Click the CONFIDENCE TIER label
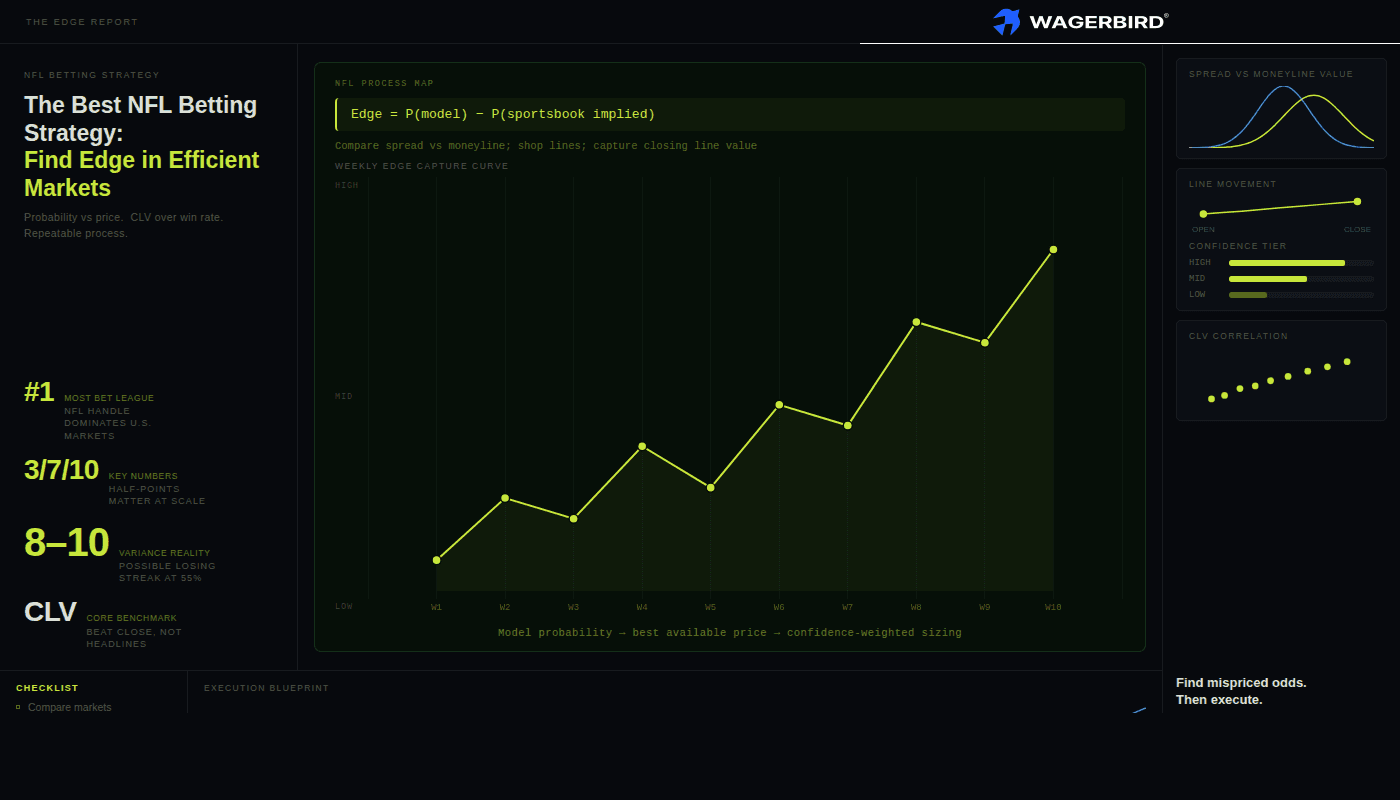 pos(1238,246)
